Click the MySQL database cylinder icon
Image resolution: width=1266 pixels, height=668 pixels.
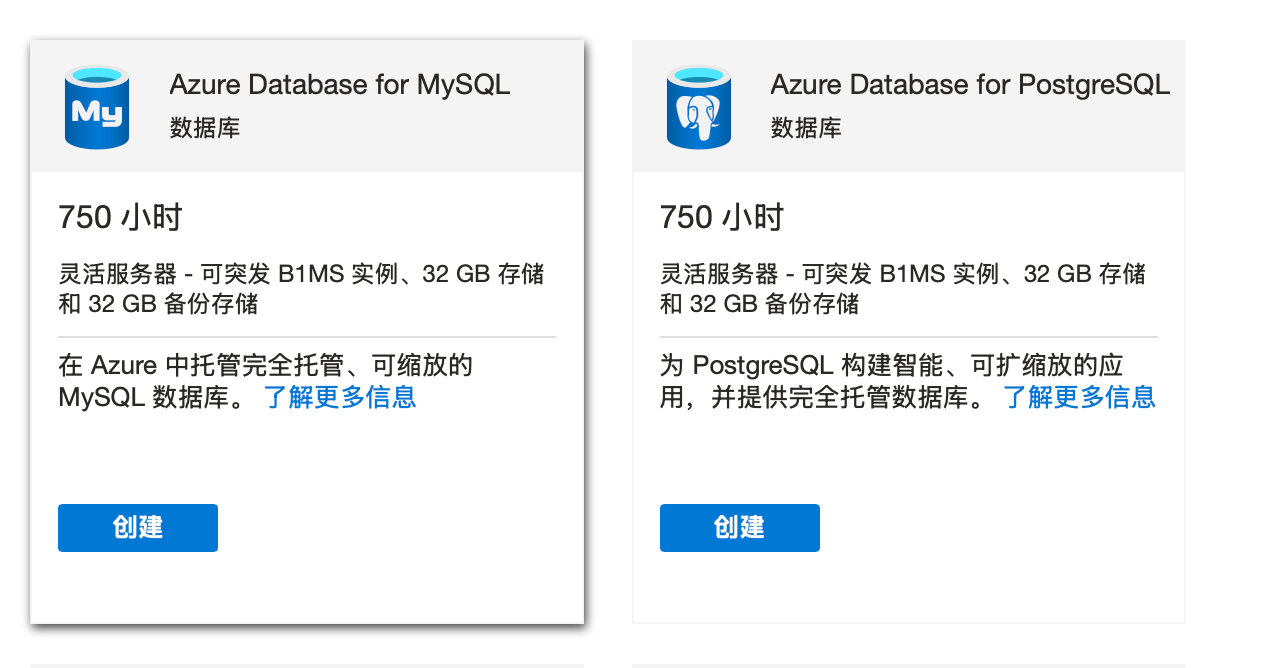(97, 107)
